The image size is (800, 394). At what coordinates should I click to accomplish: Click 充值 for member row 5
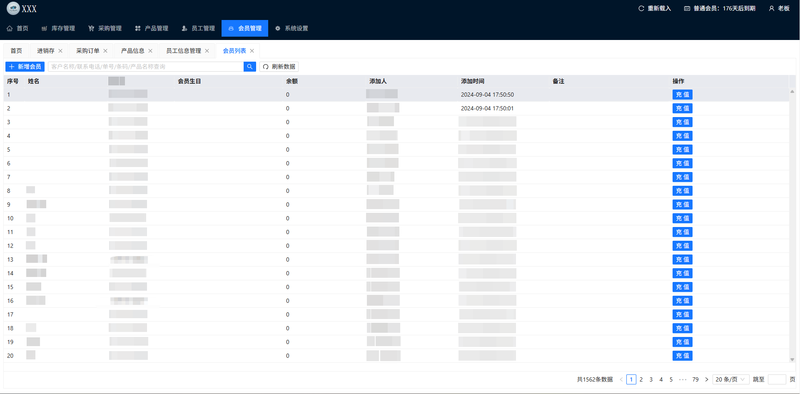click(x=682, y=150)
